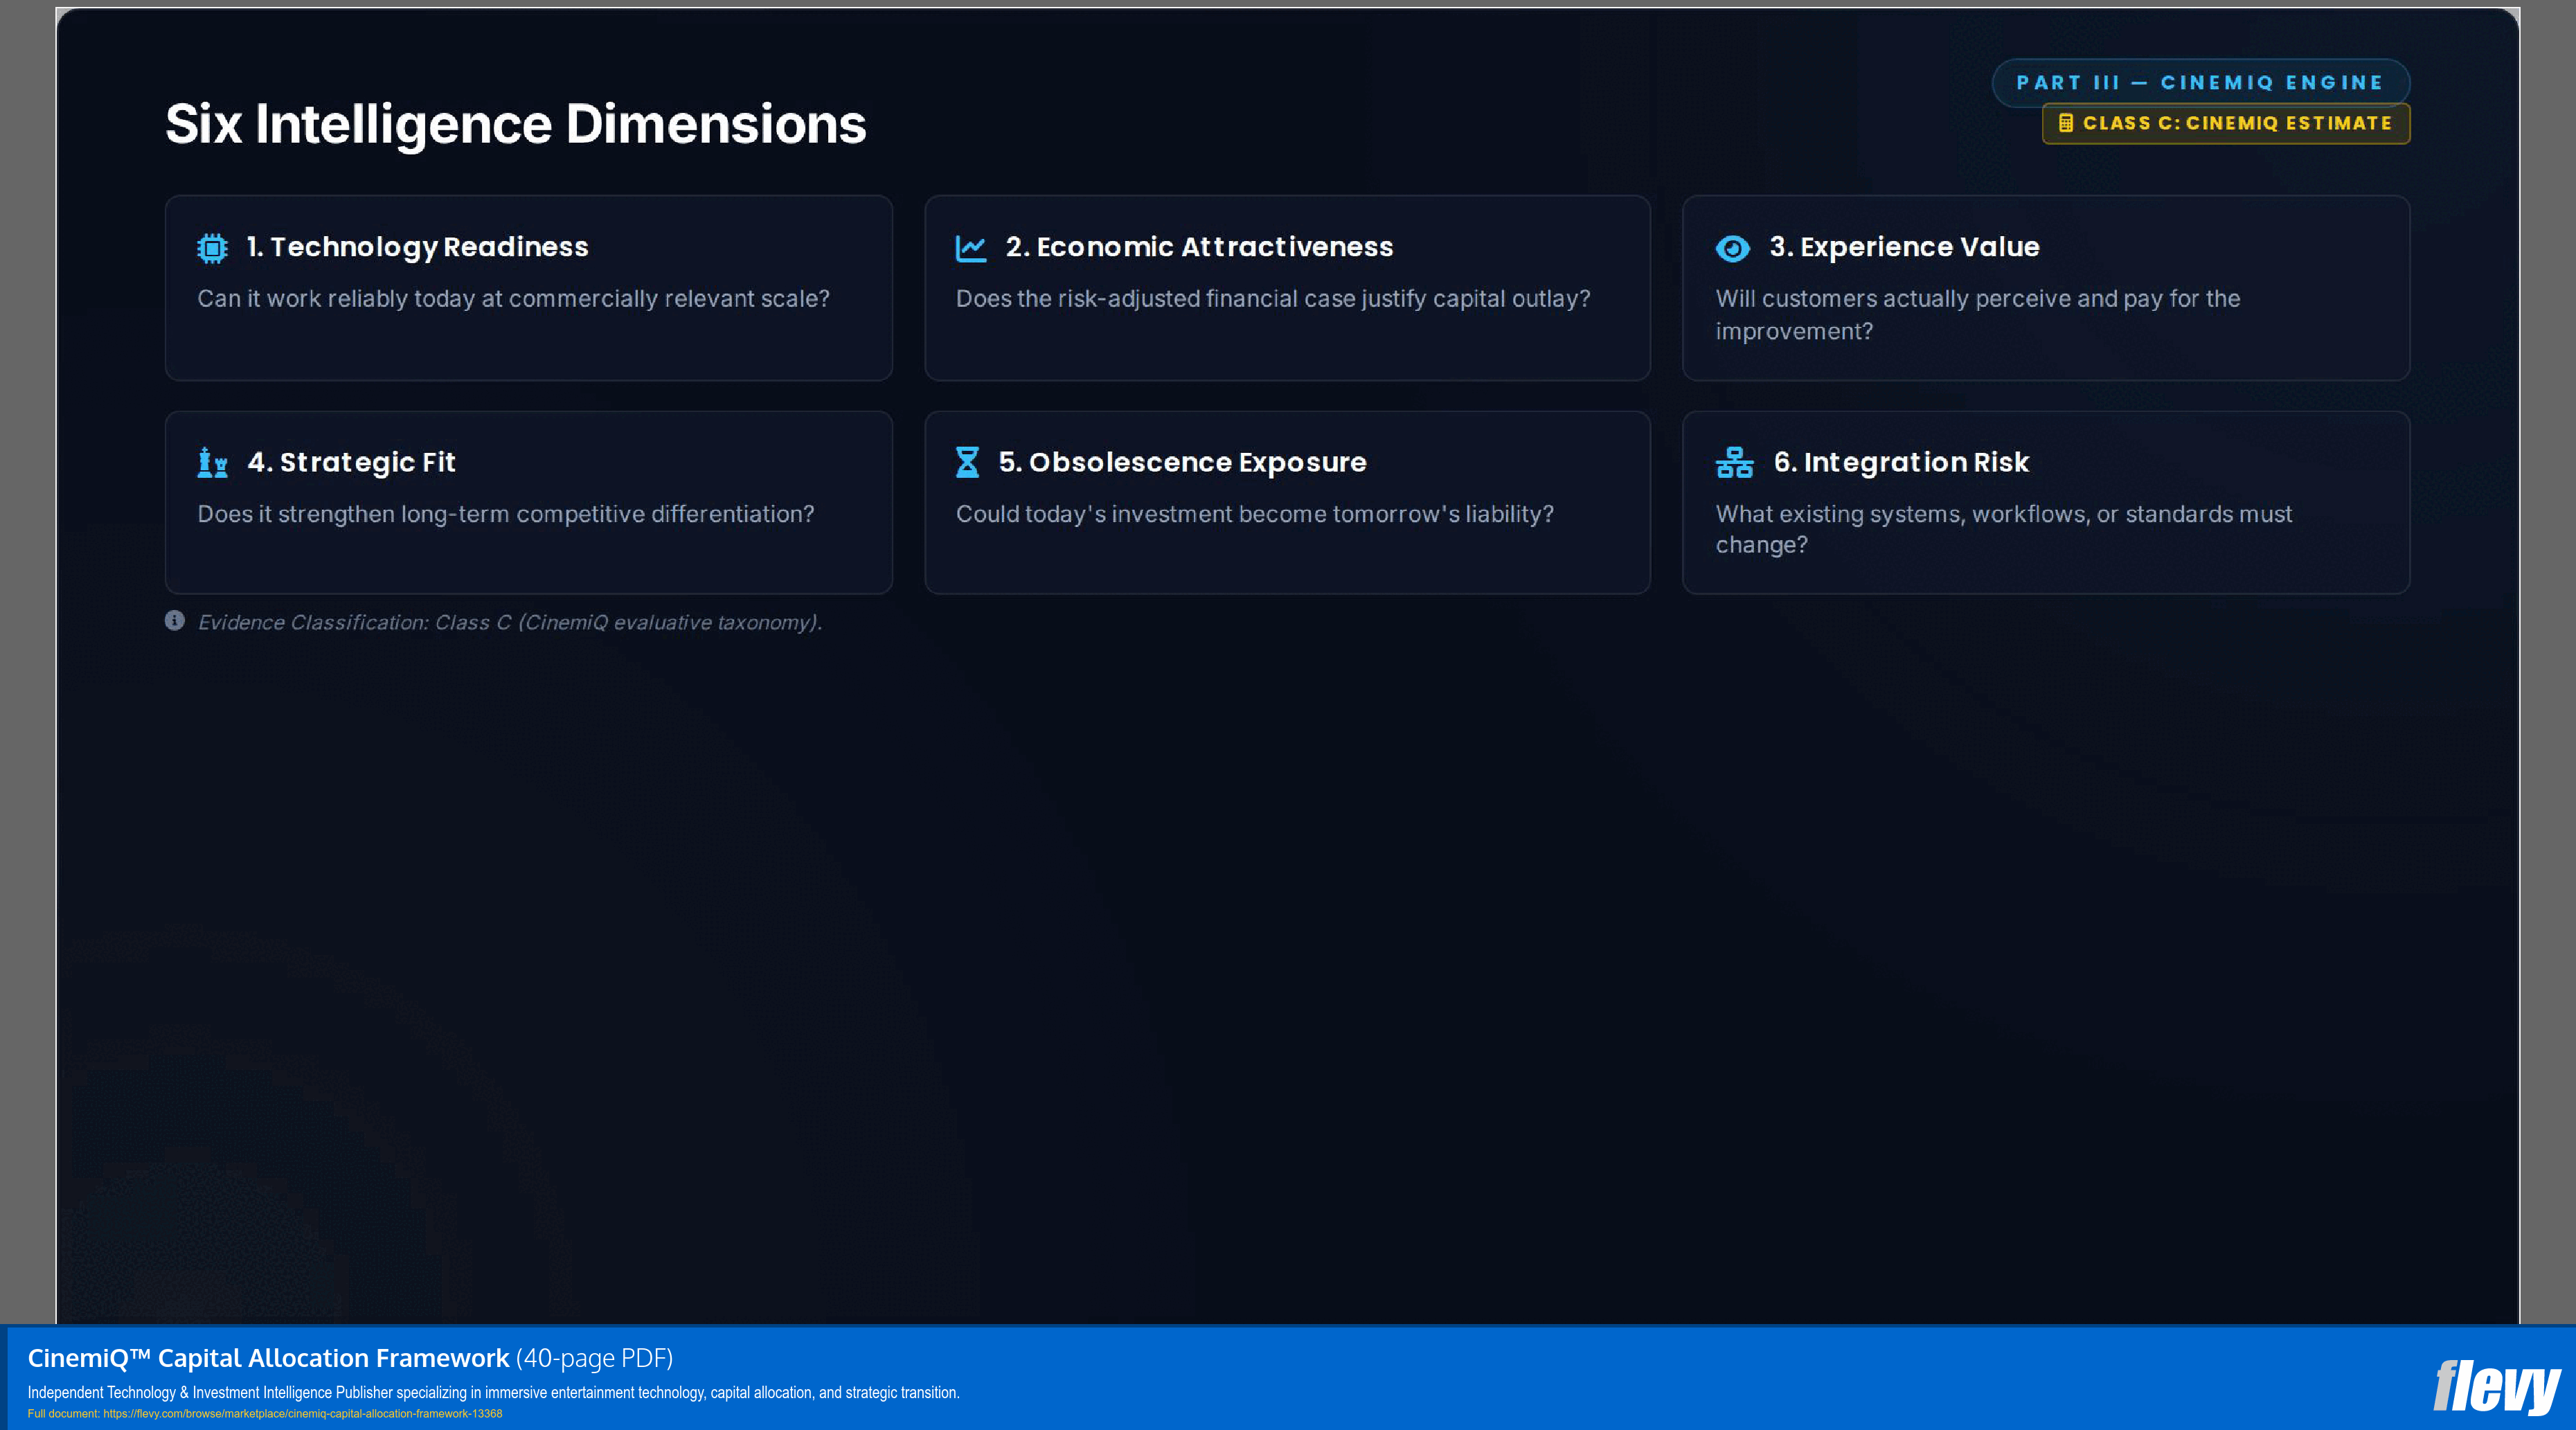Select the Class C: CinemiQ Estimate badge
This screenshot has width=2576, height=1430.
coord(2226,123)
